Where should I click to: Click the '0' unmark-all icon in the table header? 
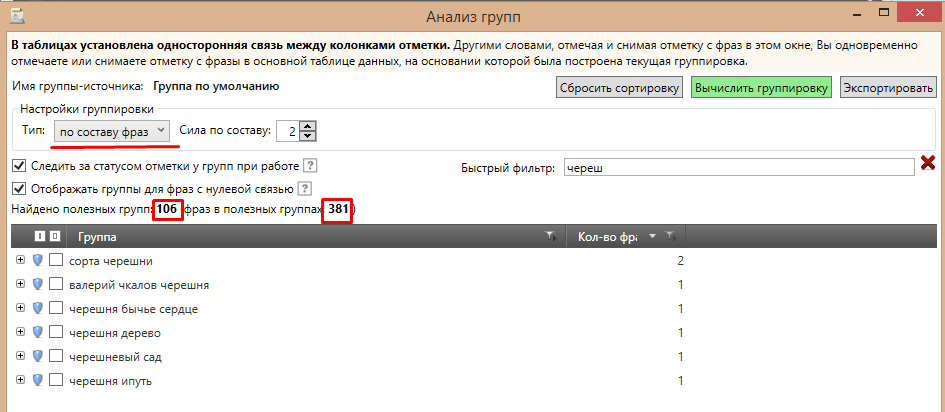tap(55, 237)
